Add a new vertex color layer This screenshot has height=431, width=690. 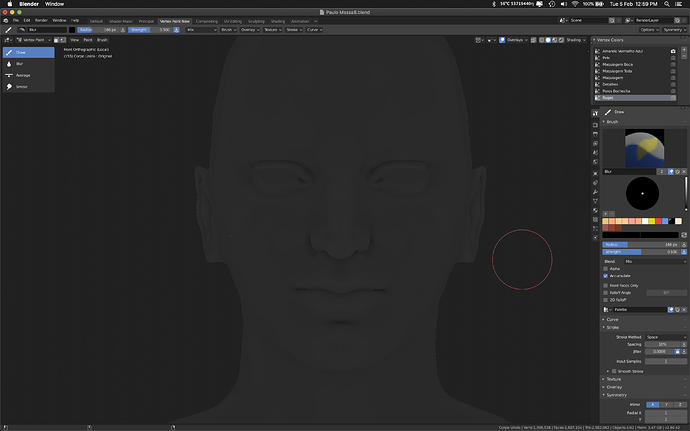(x=684, y=50)
